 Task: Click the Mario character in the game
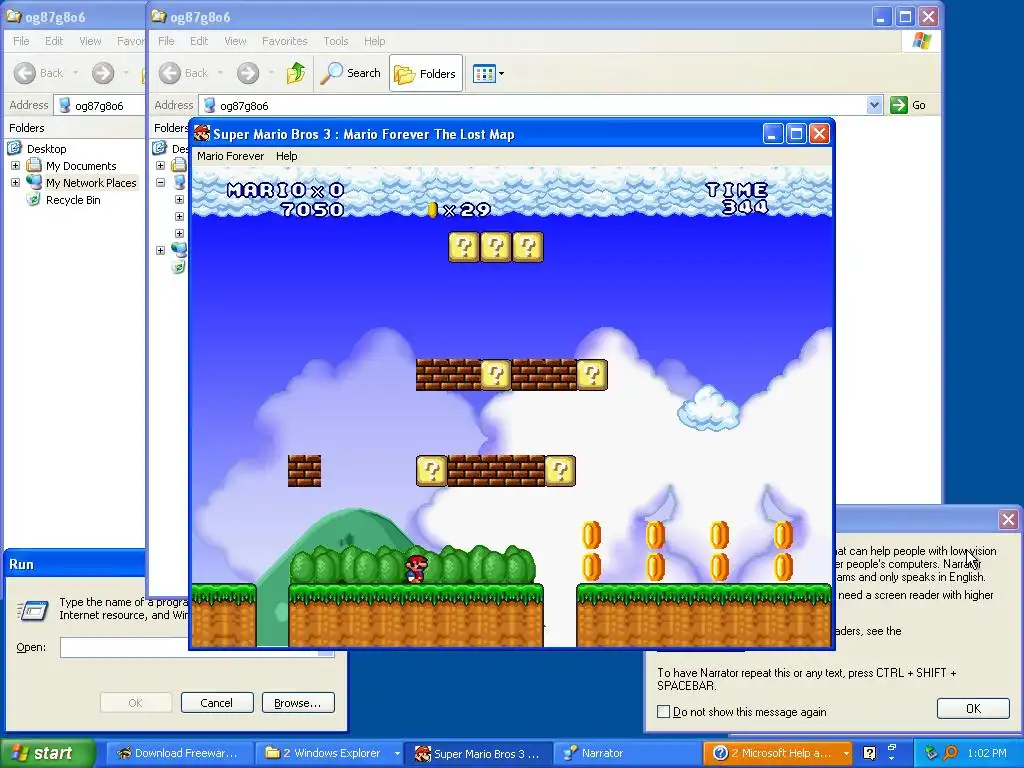[x=416, y=569]
